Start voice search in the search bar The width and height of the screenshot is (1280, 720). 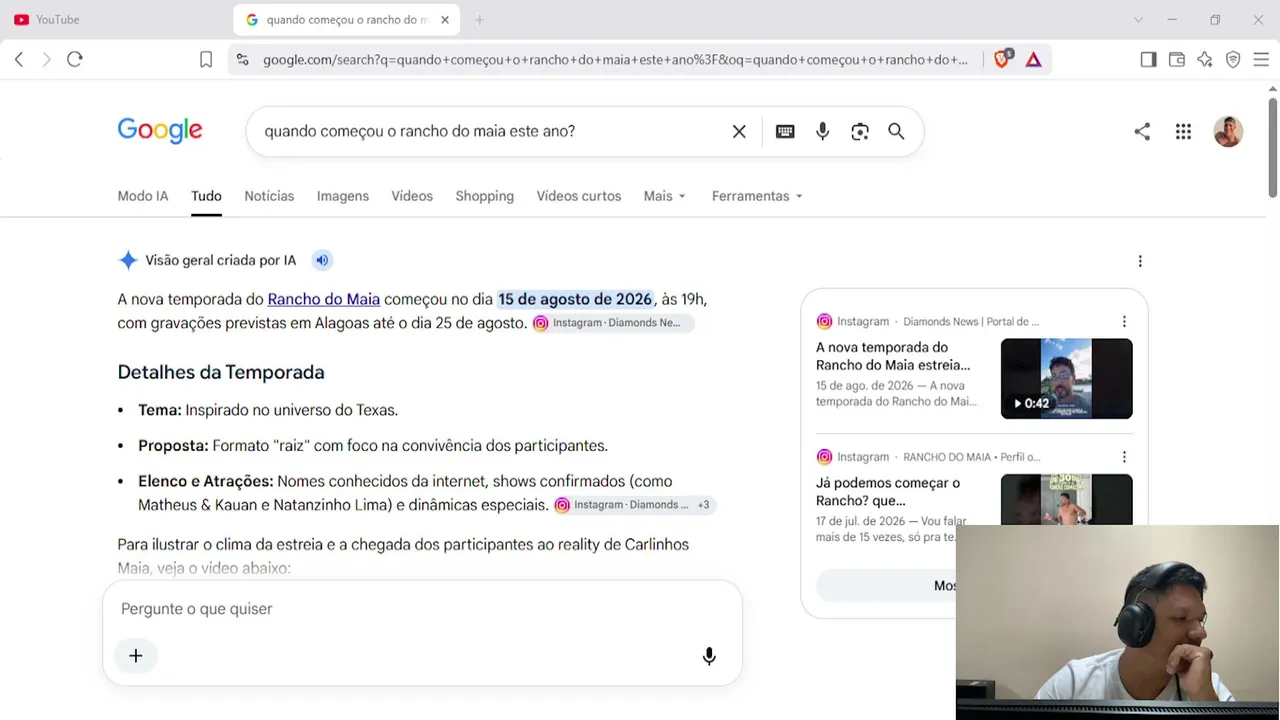click(x=822, y=131)
